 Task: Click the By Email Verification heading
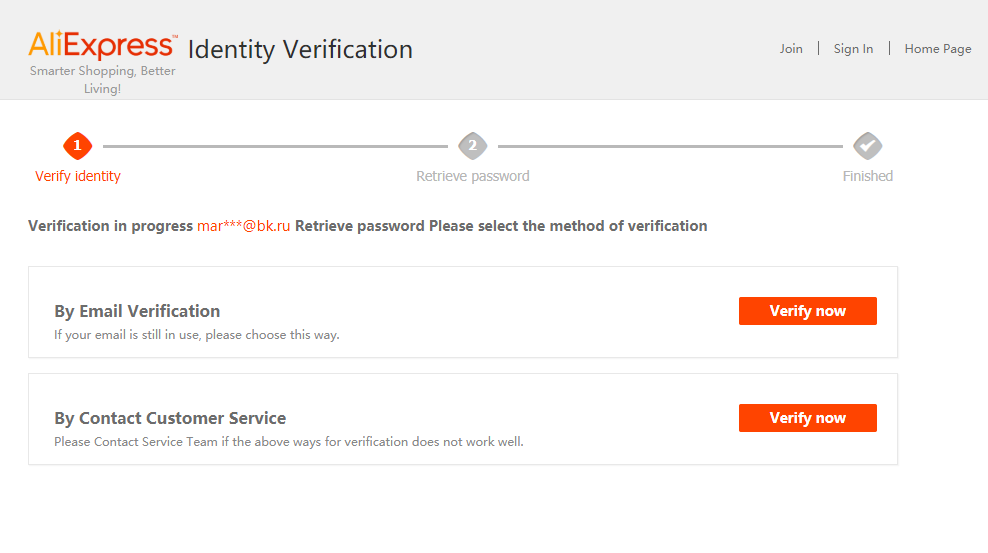[x=137, y=311]
